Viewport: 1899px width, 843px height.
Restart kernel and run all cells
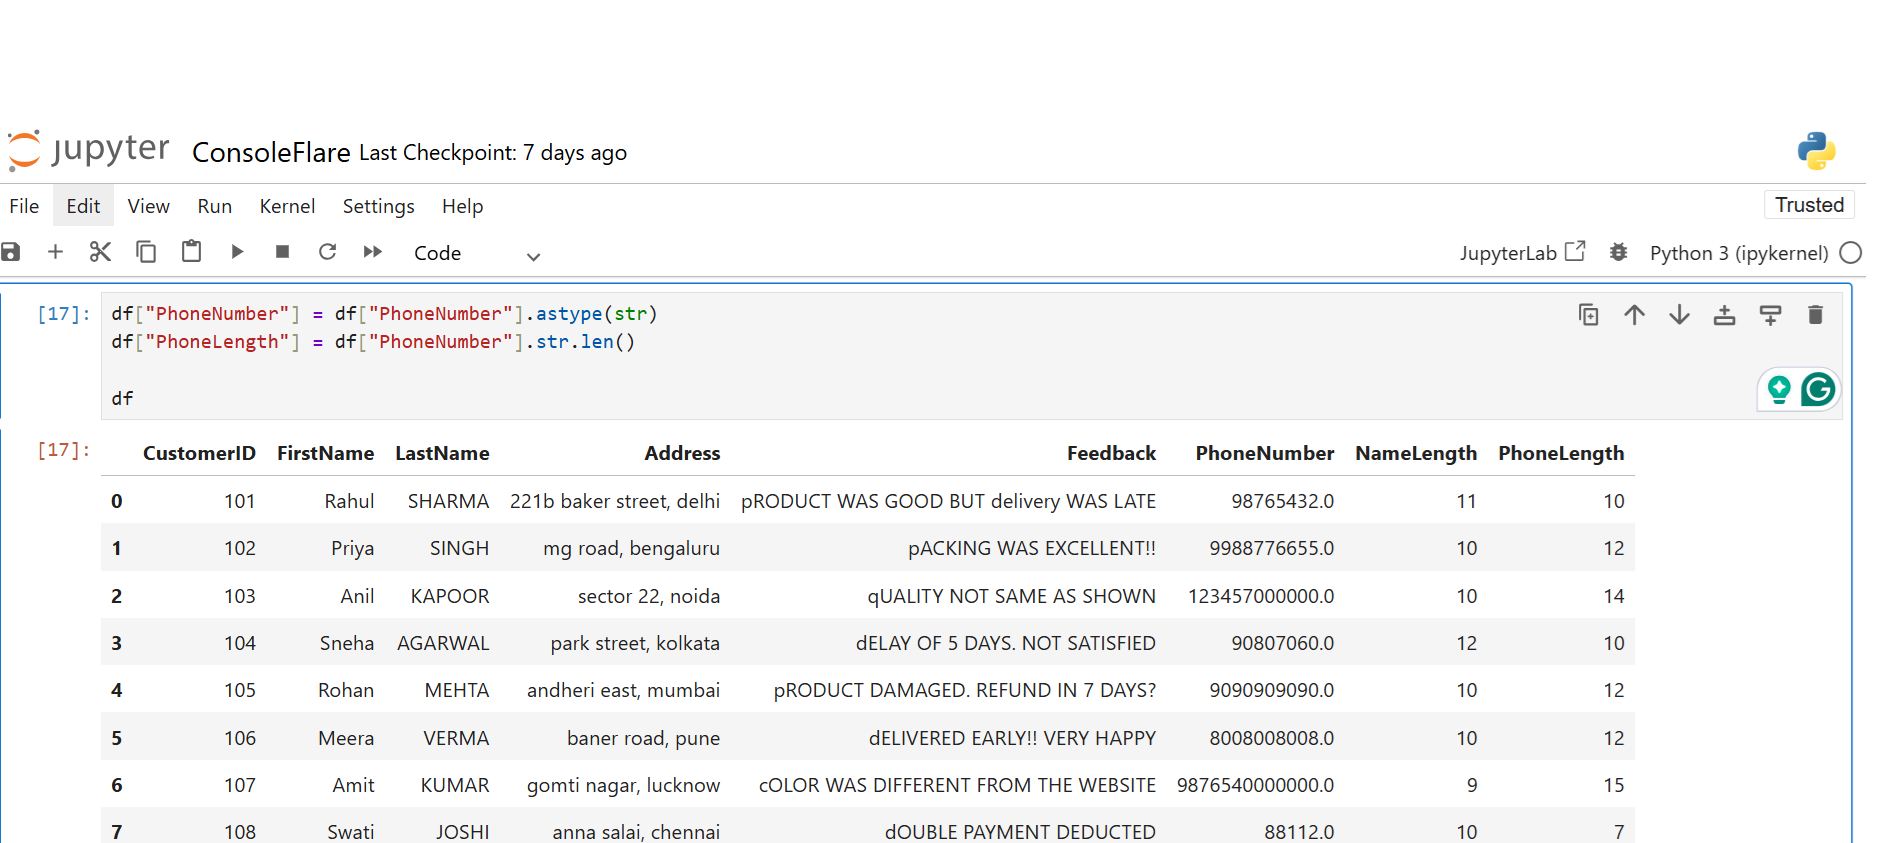point(373,252)
